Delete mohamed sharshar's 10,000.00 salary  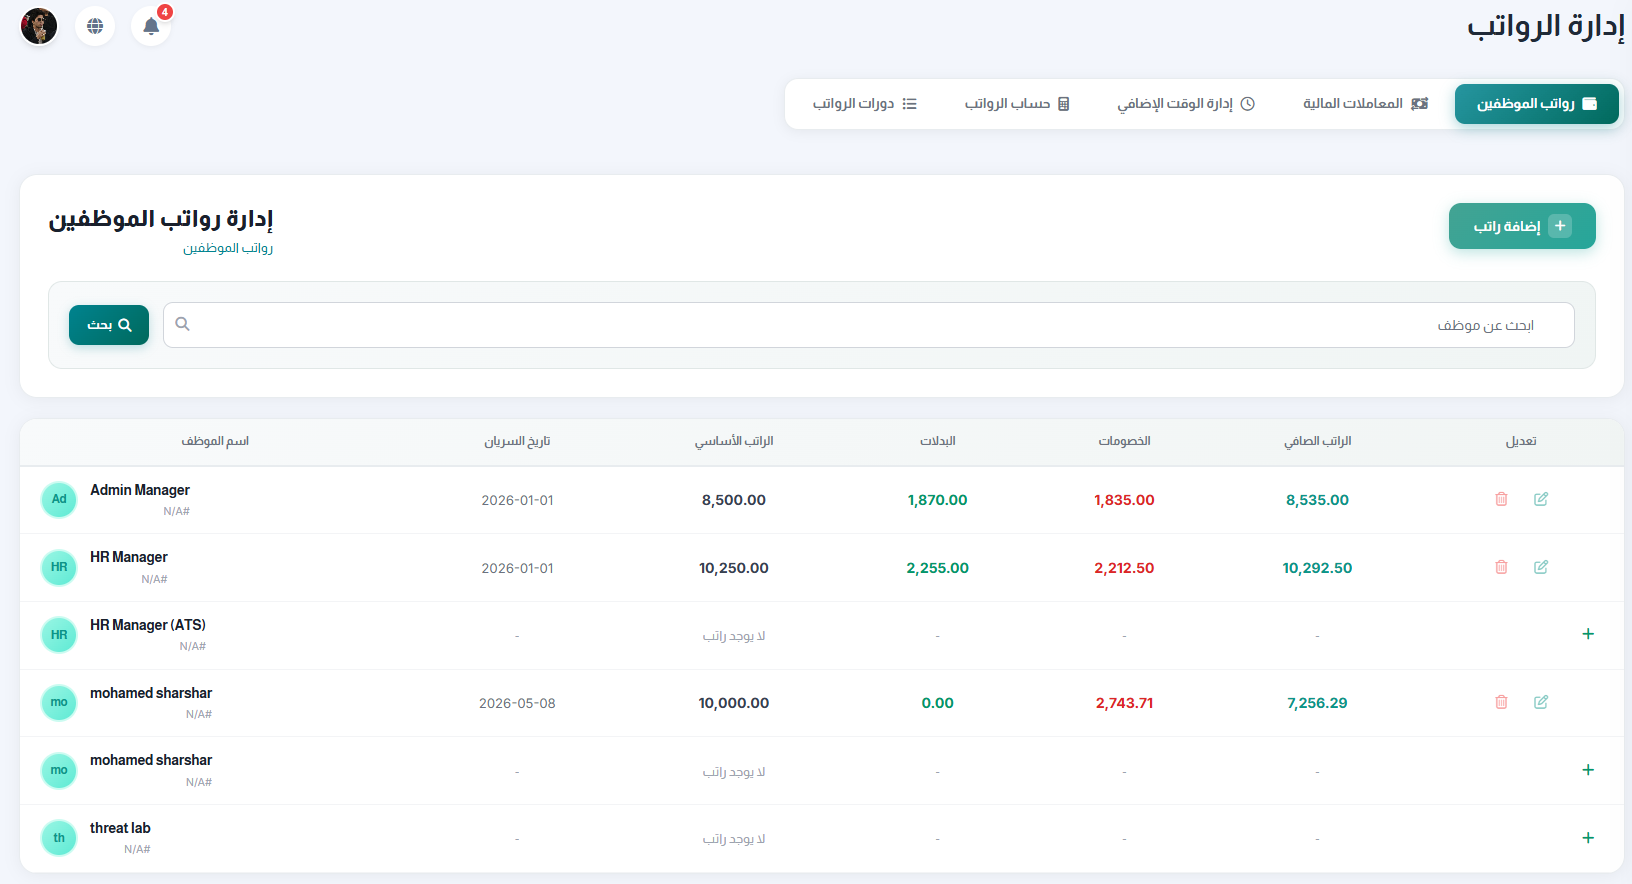click(x=1501, y=702)
